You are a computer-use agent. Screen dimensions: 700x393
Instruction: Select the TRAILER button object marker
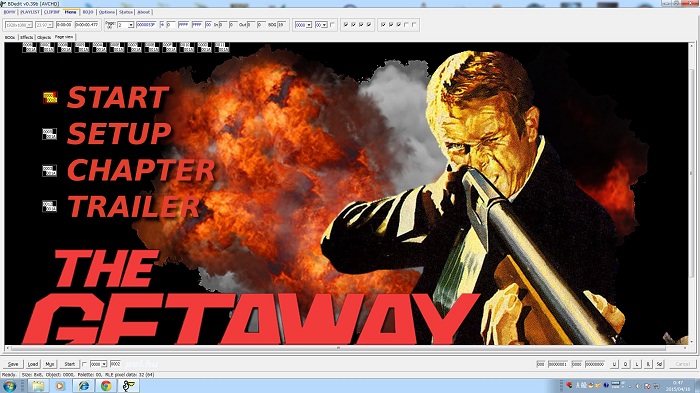point(50,206)
